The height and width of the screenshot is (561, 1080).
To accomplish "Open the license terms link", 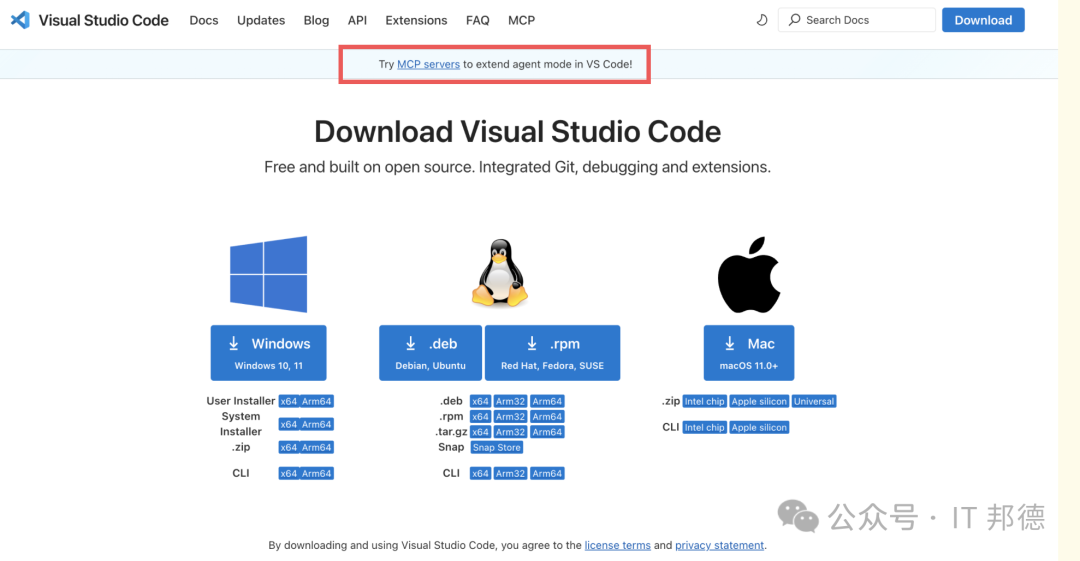I will click(x=618, y=545).
